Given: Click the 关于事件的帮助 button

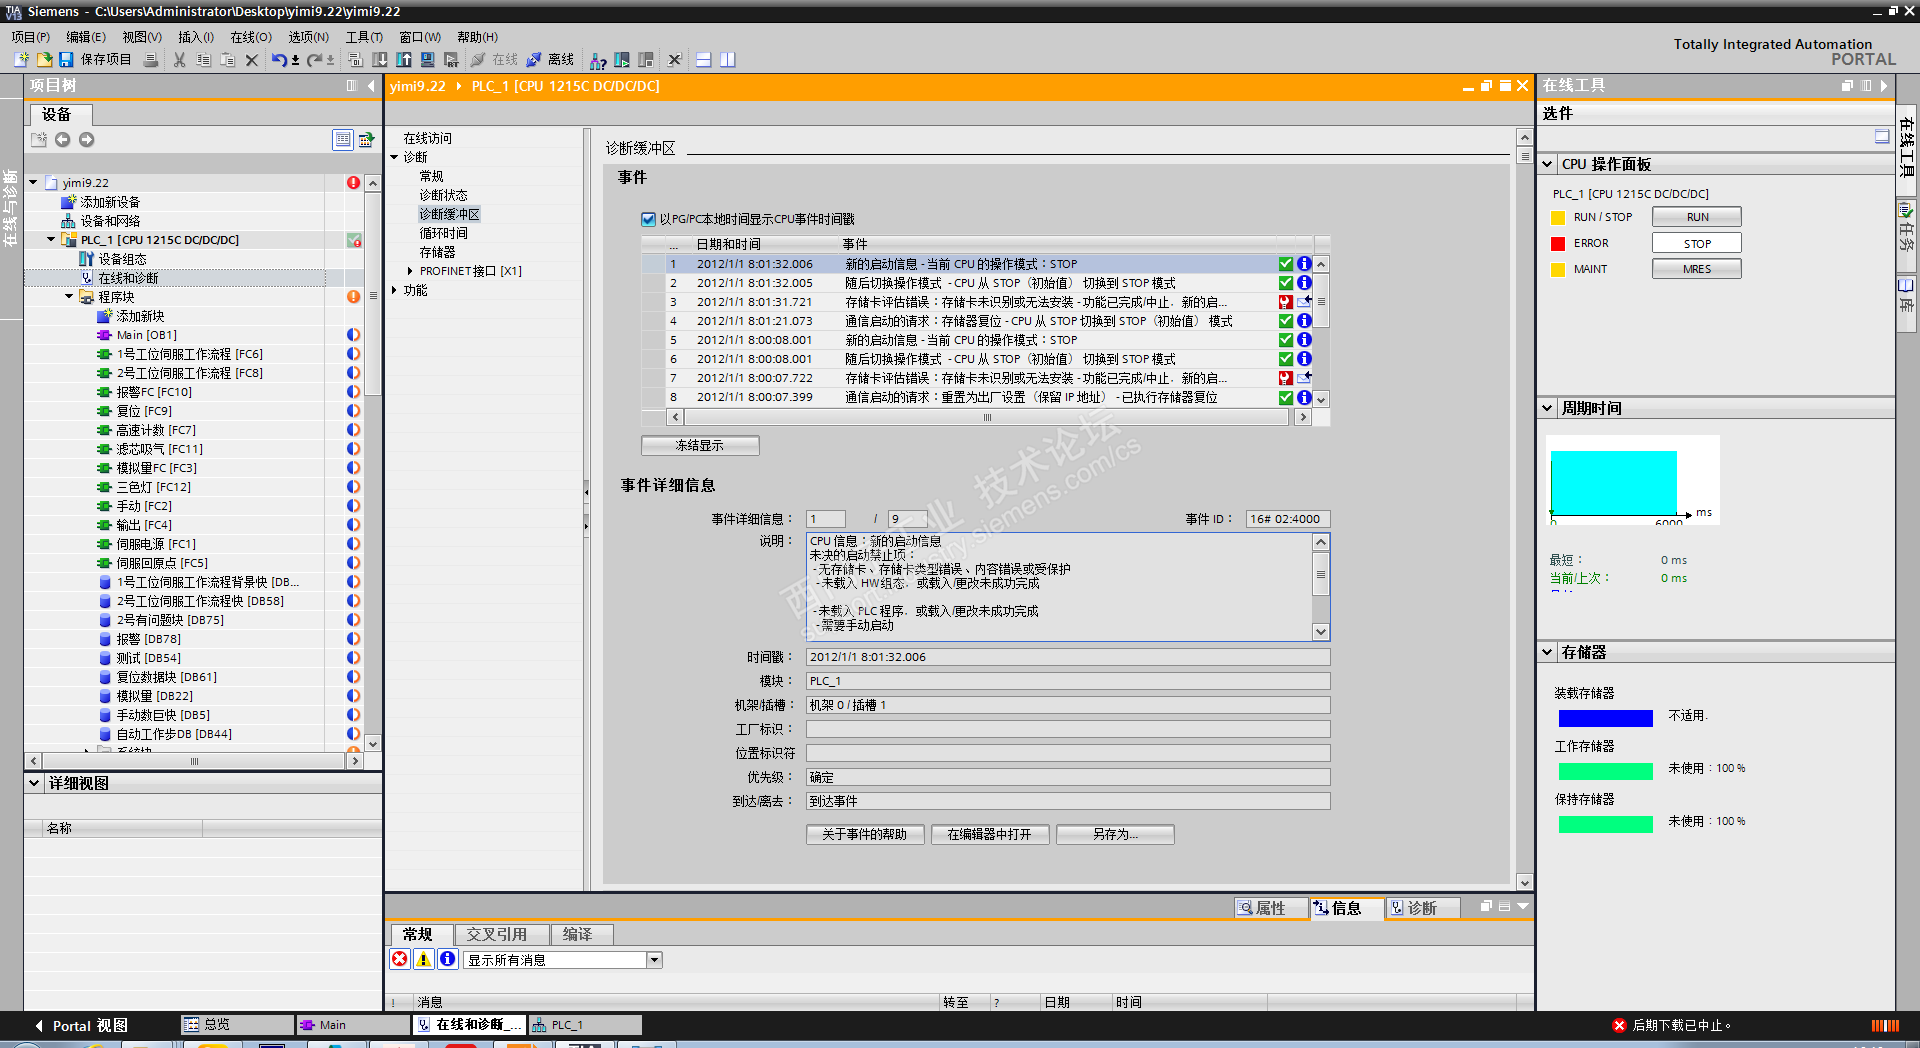Looking at the screenshot, I should [x=865, y=834].
